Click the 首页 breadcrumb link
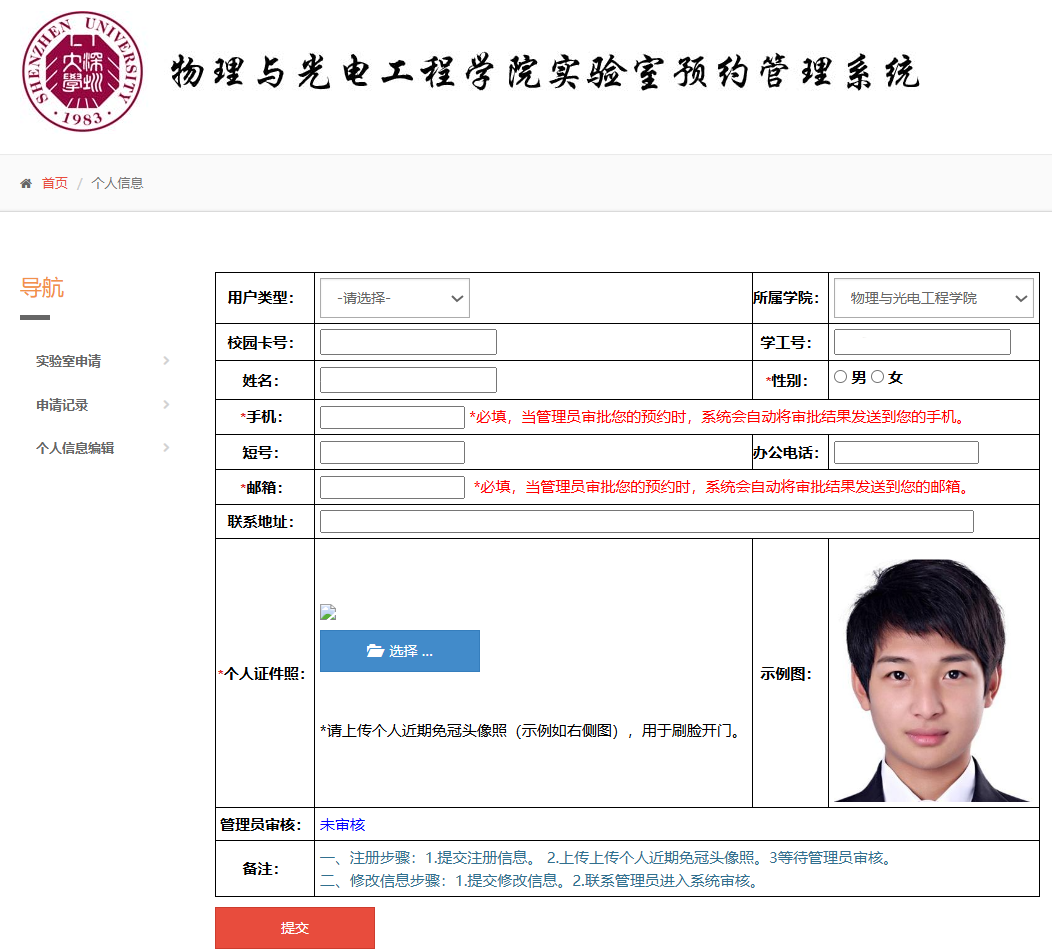 coord(55,183)
